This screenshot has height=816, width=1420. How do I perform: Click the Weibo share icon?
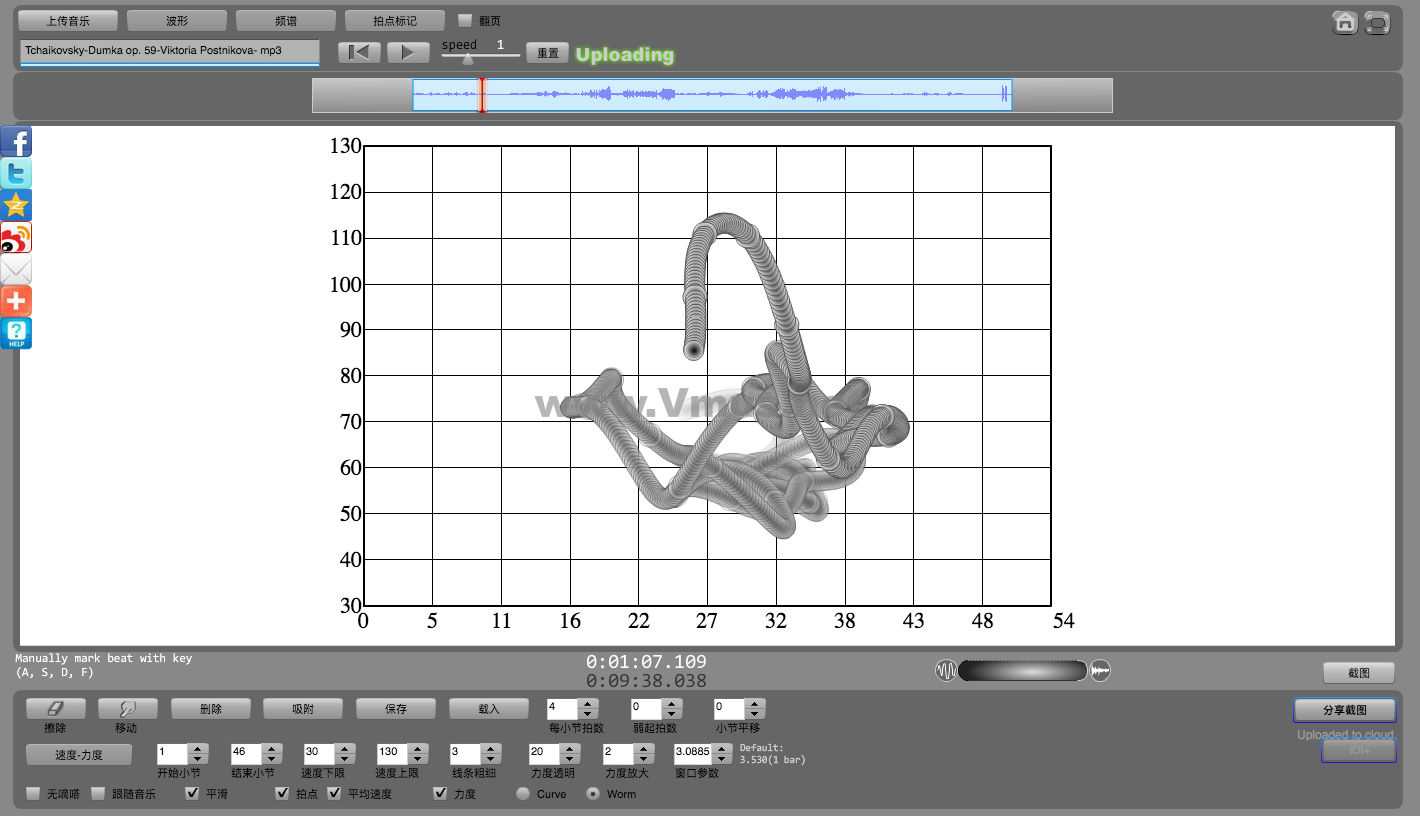[16, 238]
